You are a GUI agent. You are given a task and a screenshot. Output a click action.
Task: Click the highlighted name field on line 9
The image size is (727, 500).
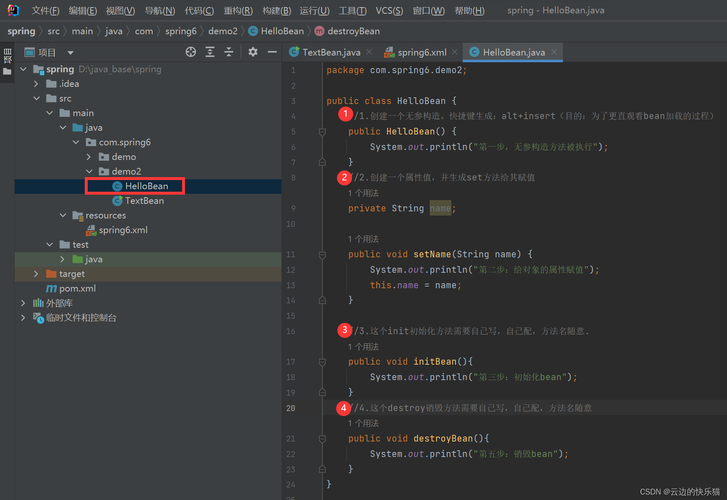[x=440, y=209]
